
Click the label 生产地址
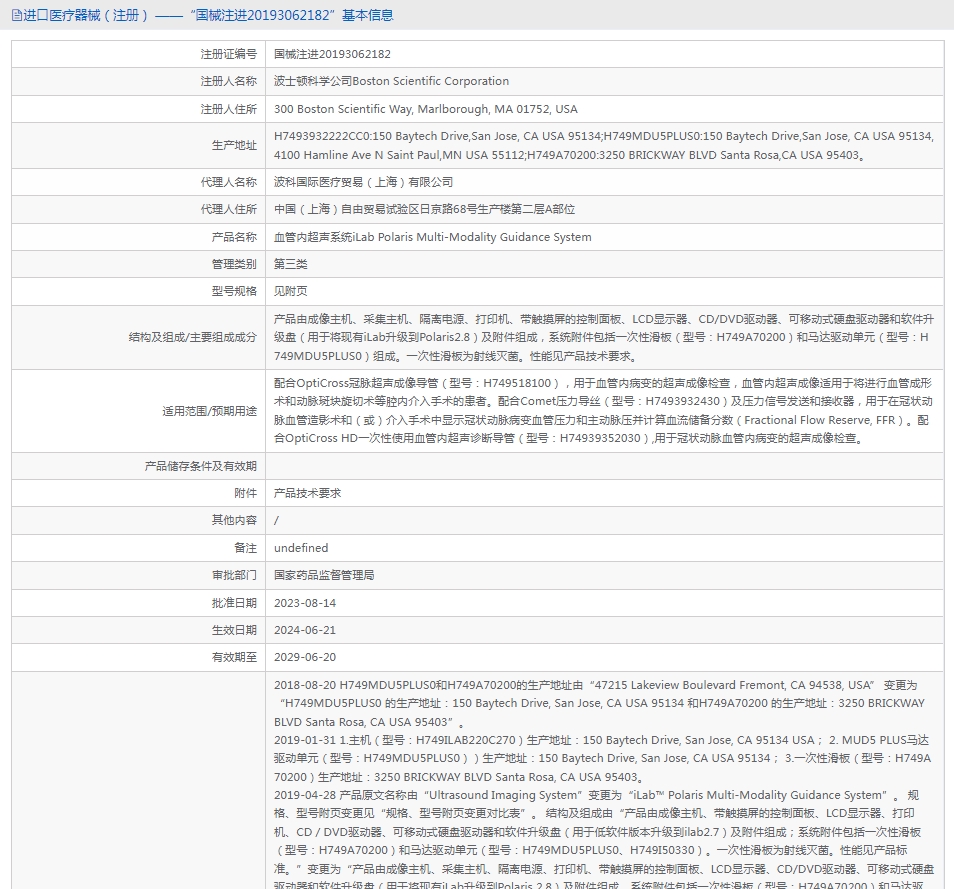(234, 145)
